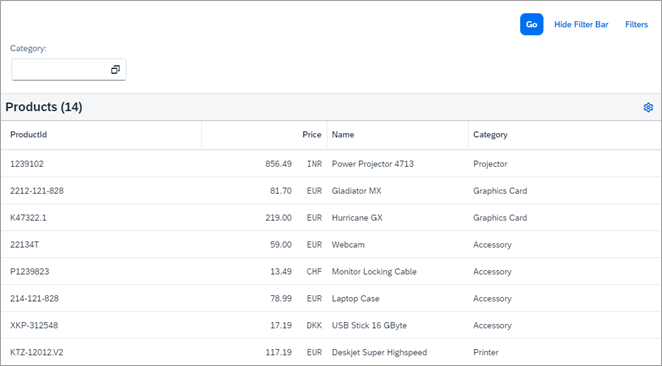662x366 pixels.
Task: Click the Hurricane GX product name
Action: pos(357,218)
